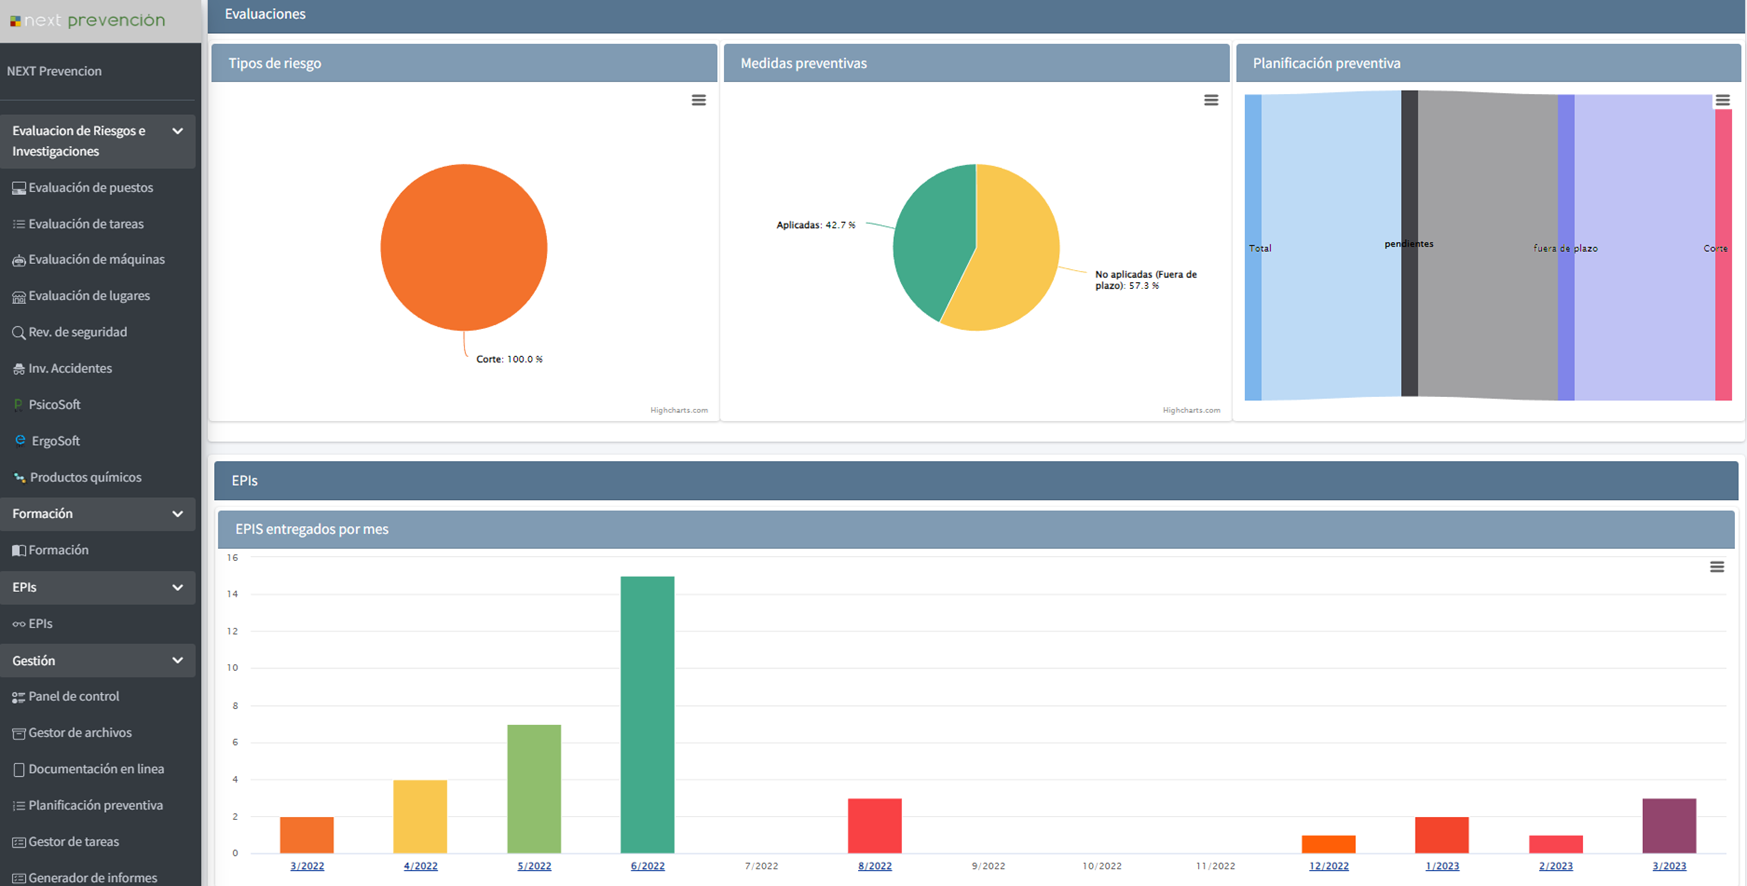Click the next prevención logo
1747x886 pixels.
(87, 20)
